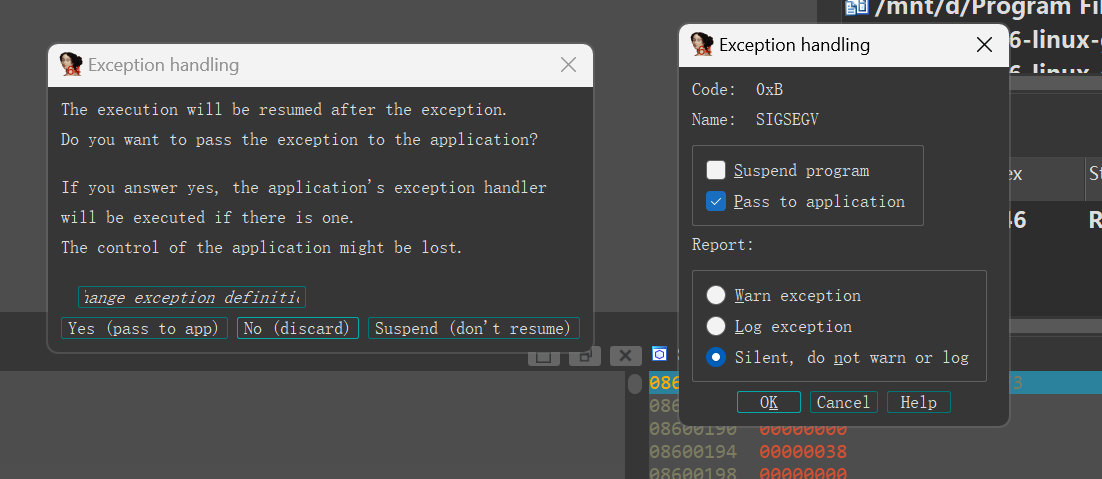Select Silent, do not warn or log
Image resolution: width=1102 pixels, height=479 pixels.
point(716,357)
